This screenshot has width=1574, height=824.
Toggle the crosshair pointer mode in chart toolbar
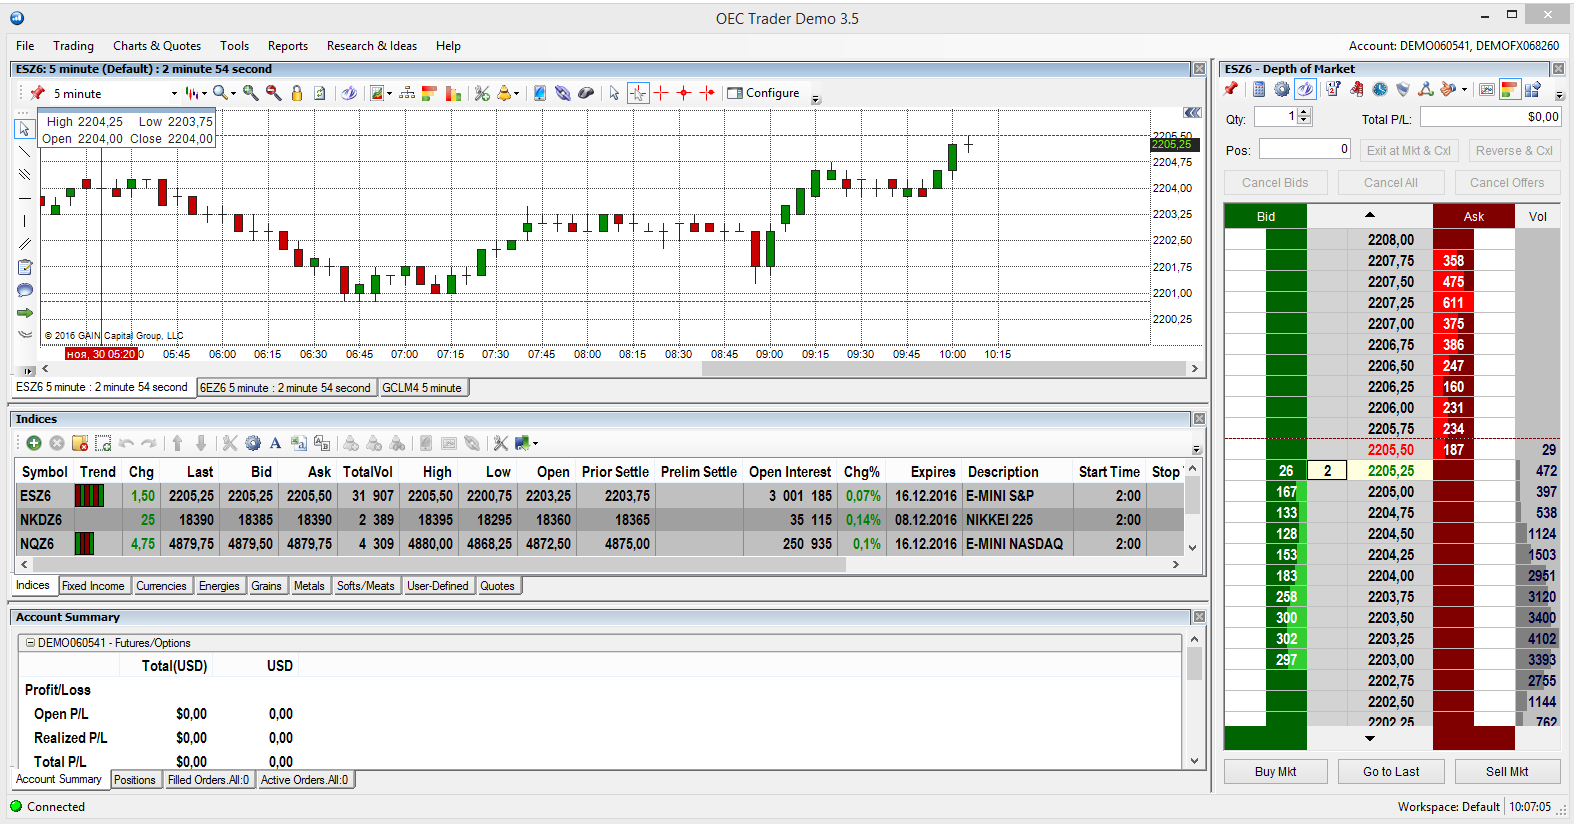coord(638,93)
